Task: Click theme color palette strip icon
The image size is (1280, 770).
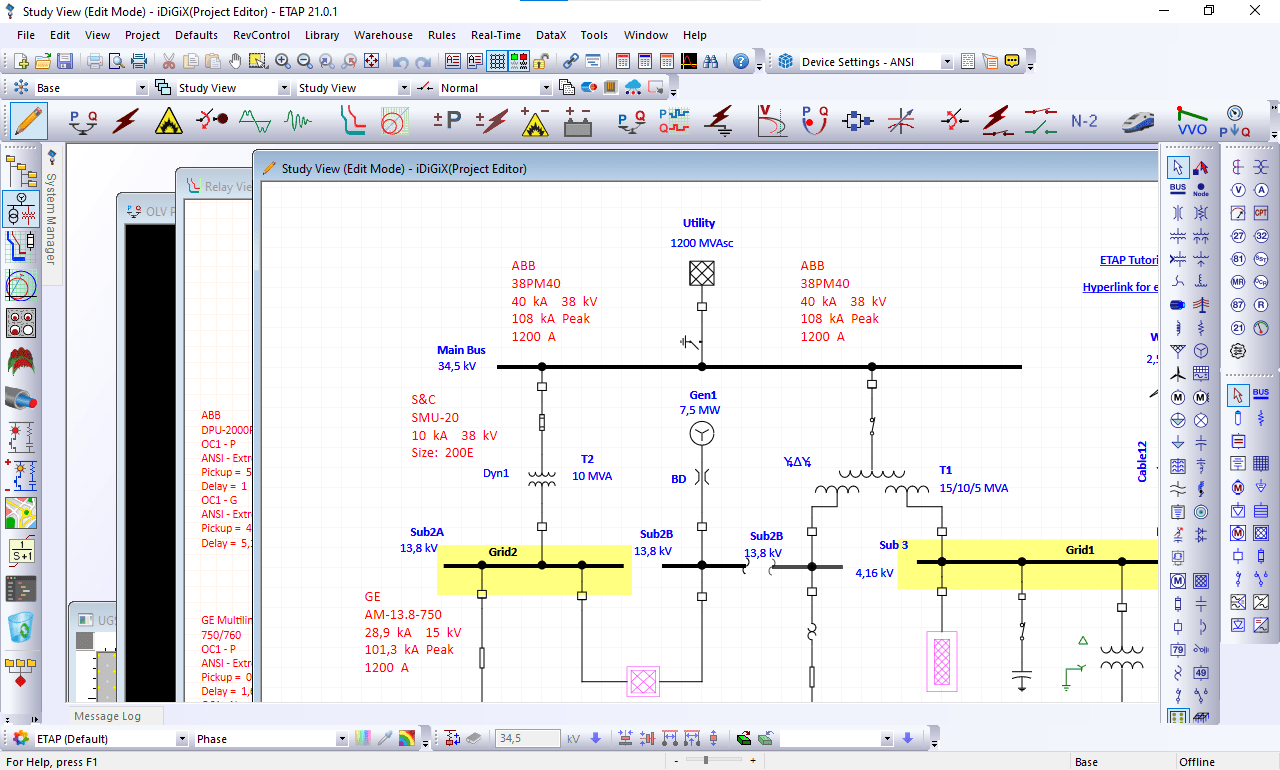Action: 363,739
